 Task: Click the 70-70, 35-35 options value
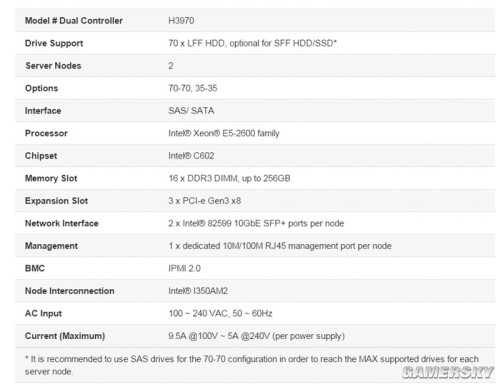(193, 88)
